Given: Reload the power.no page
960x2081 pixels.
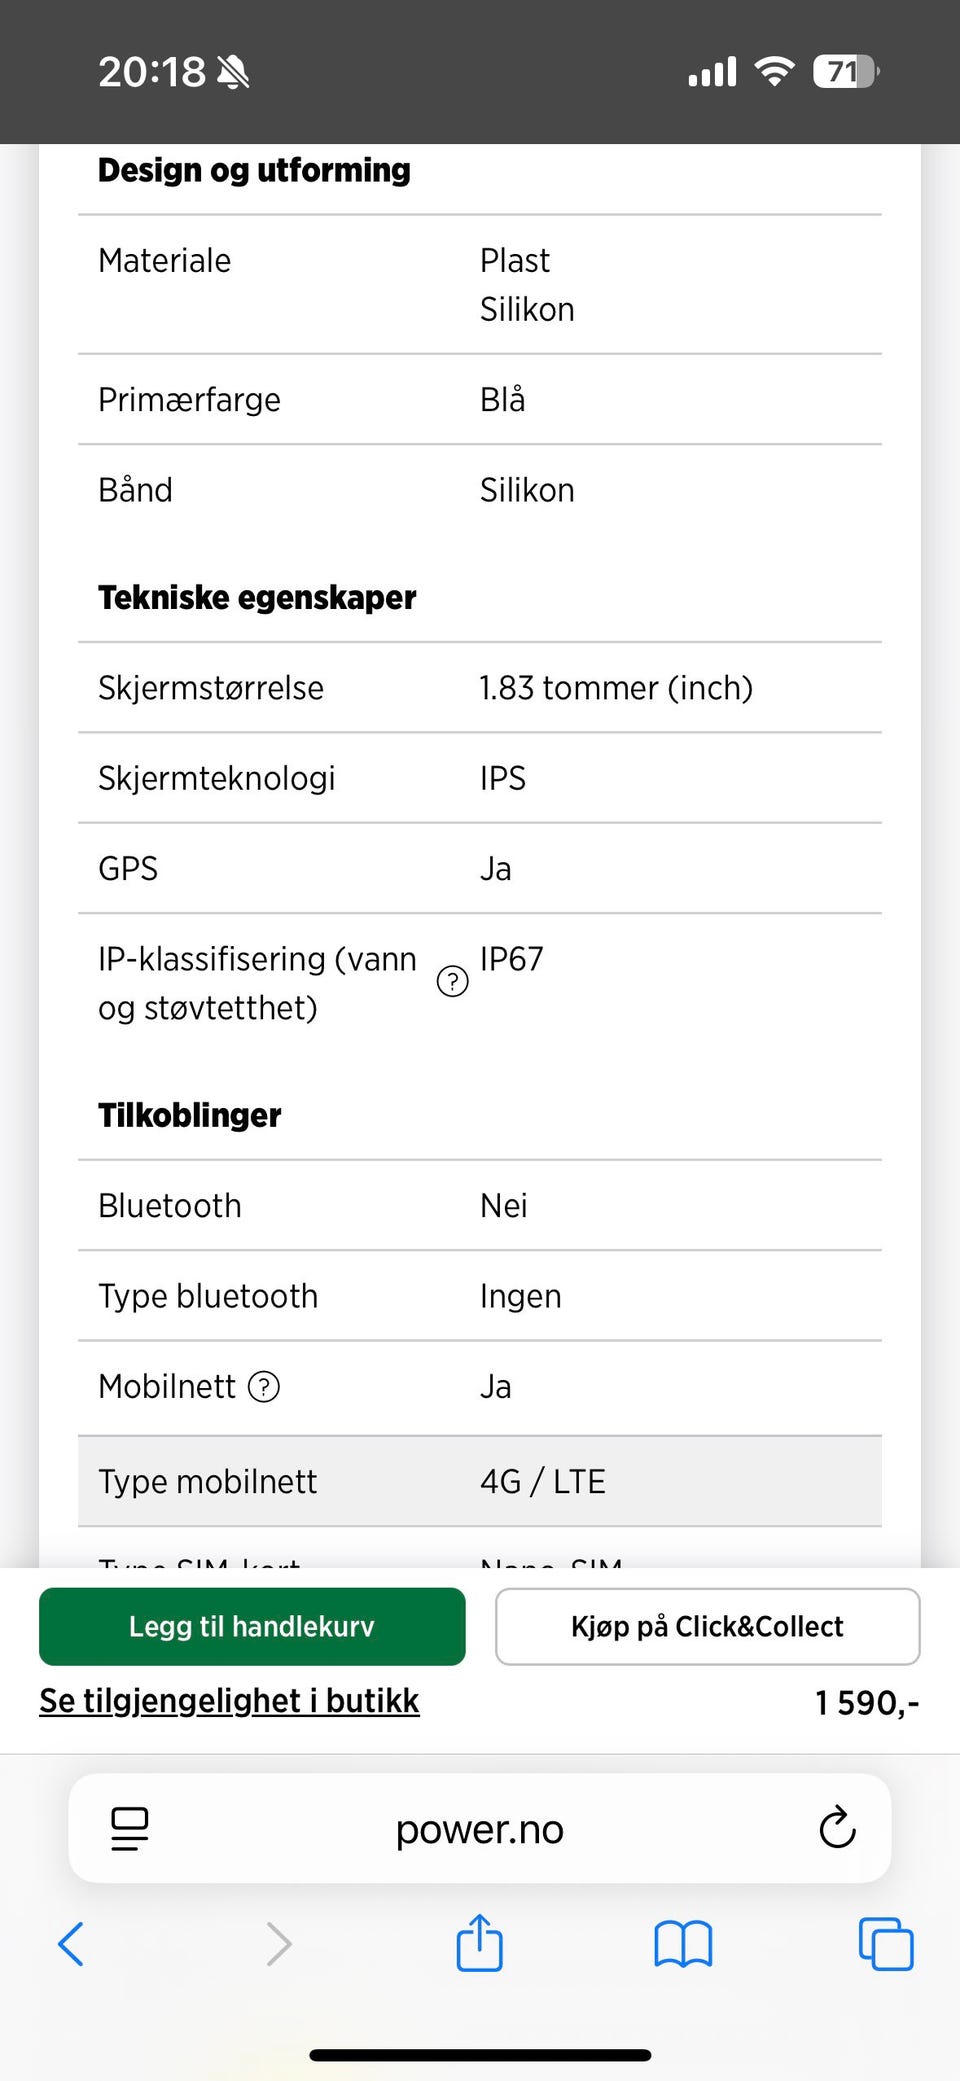Looking at the screenshot, I should click(837, 1828).
